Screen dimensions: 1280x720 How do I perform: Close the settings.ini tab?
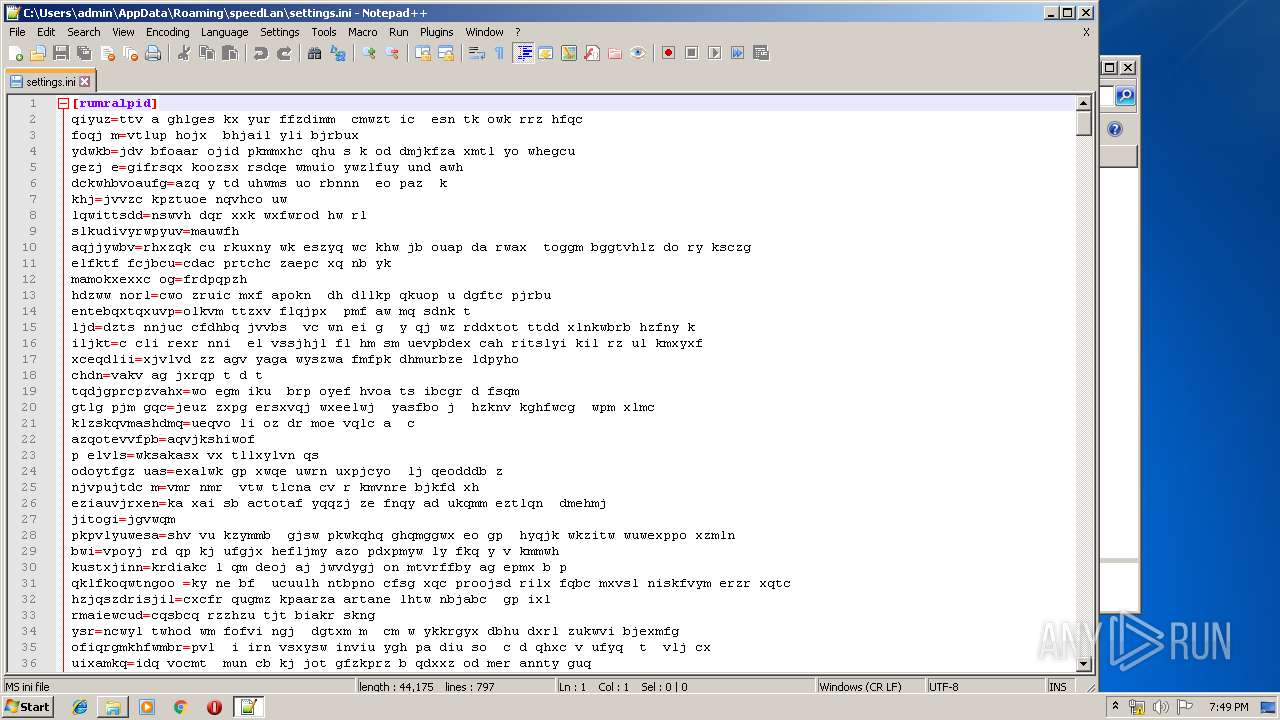[84, 82]
